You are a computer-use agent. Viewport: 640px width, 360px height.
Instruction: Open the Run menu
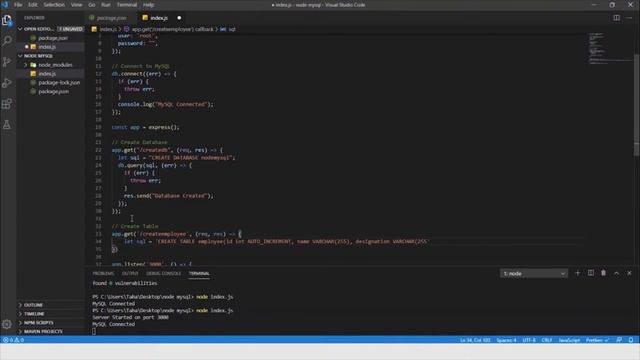point(106,5)
